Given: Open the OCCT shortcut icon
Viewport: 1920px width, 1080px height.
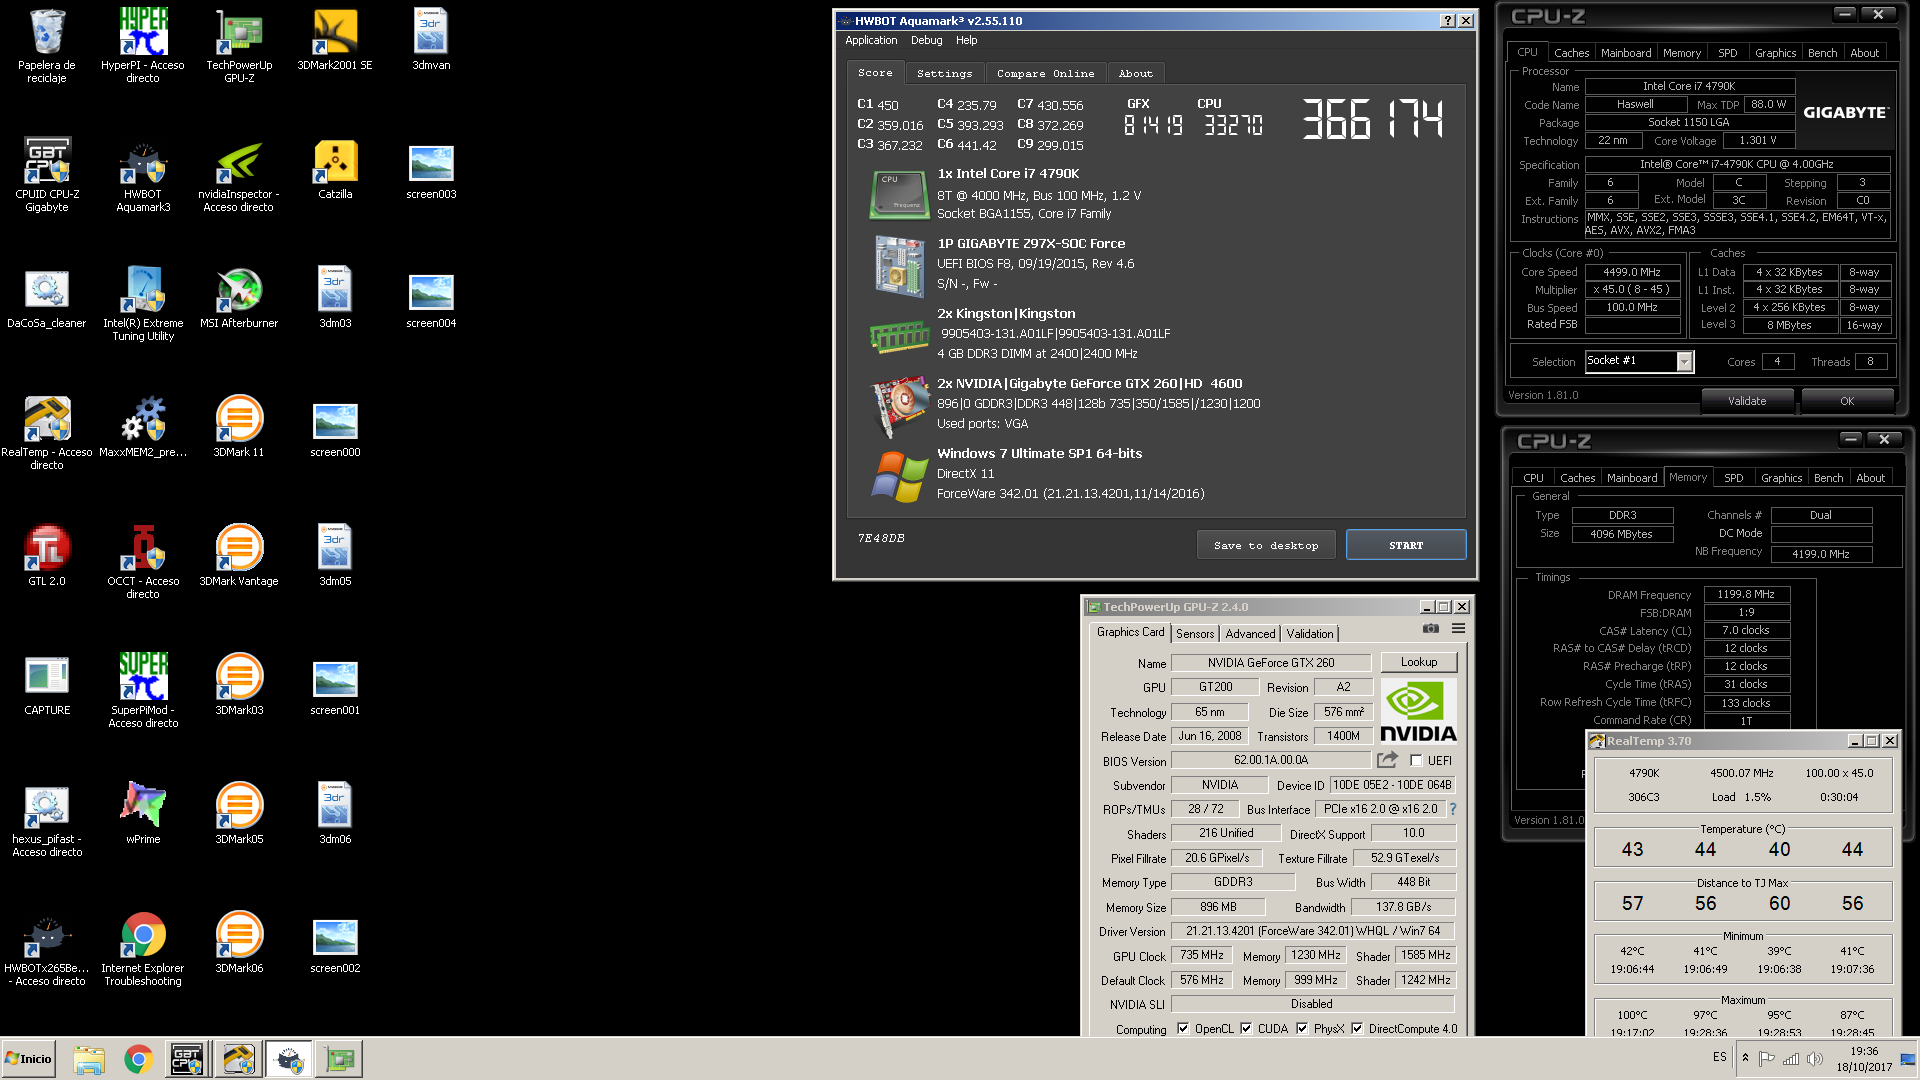Looking at the screenshot, I should point(143,561).
